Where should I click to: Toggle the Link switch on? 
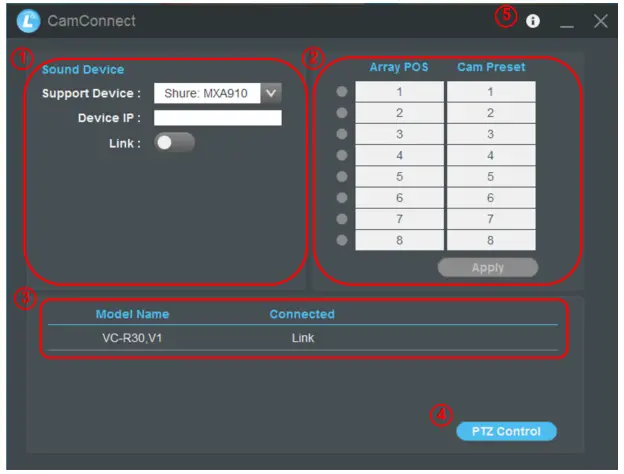174,142
